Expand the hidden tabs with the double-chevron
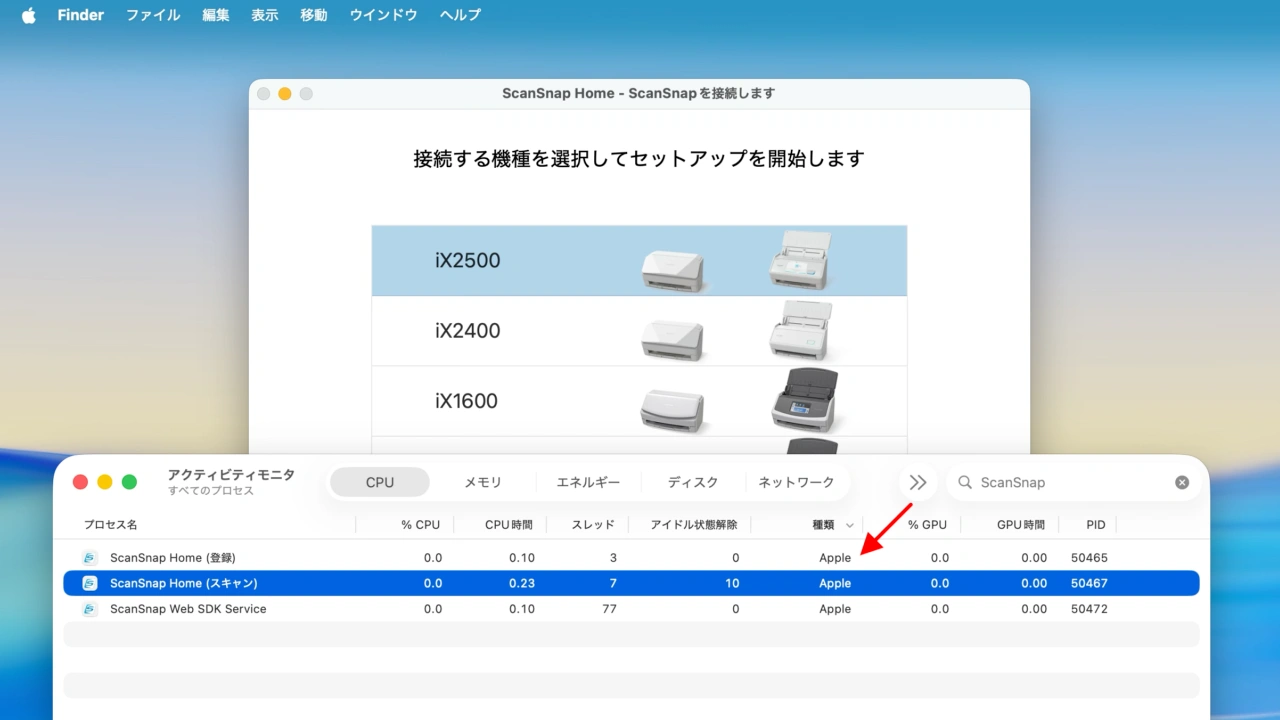The width and height of the screenshot is (1280, 720). [917, 482]
